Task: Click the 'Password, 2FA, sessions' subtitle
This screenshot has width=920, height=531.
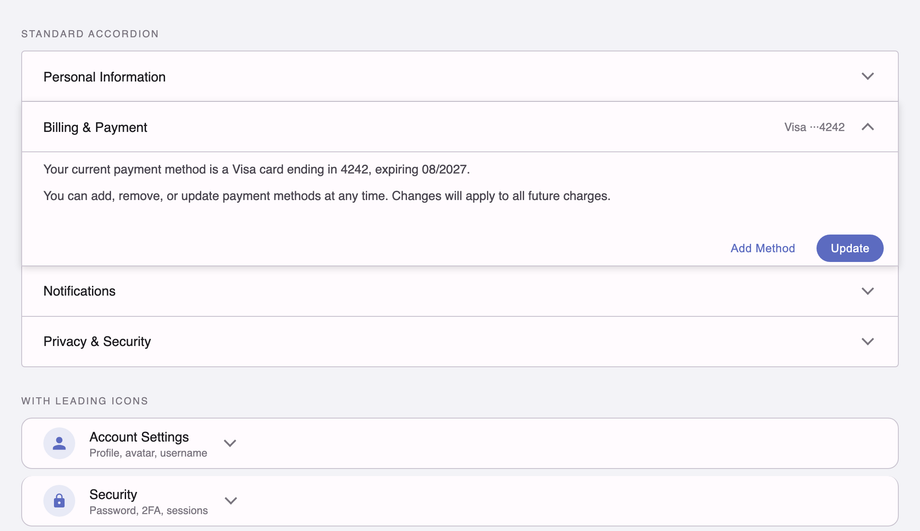Action: click(x=148, y=510)
